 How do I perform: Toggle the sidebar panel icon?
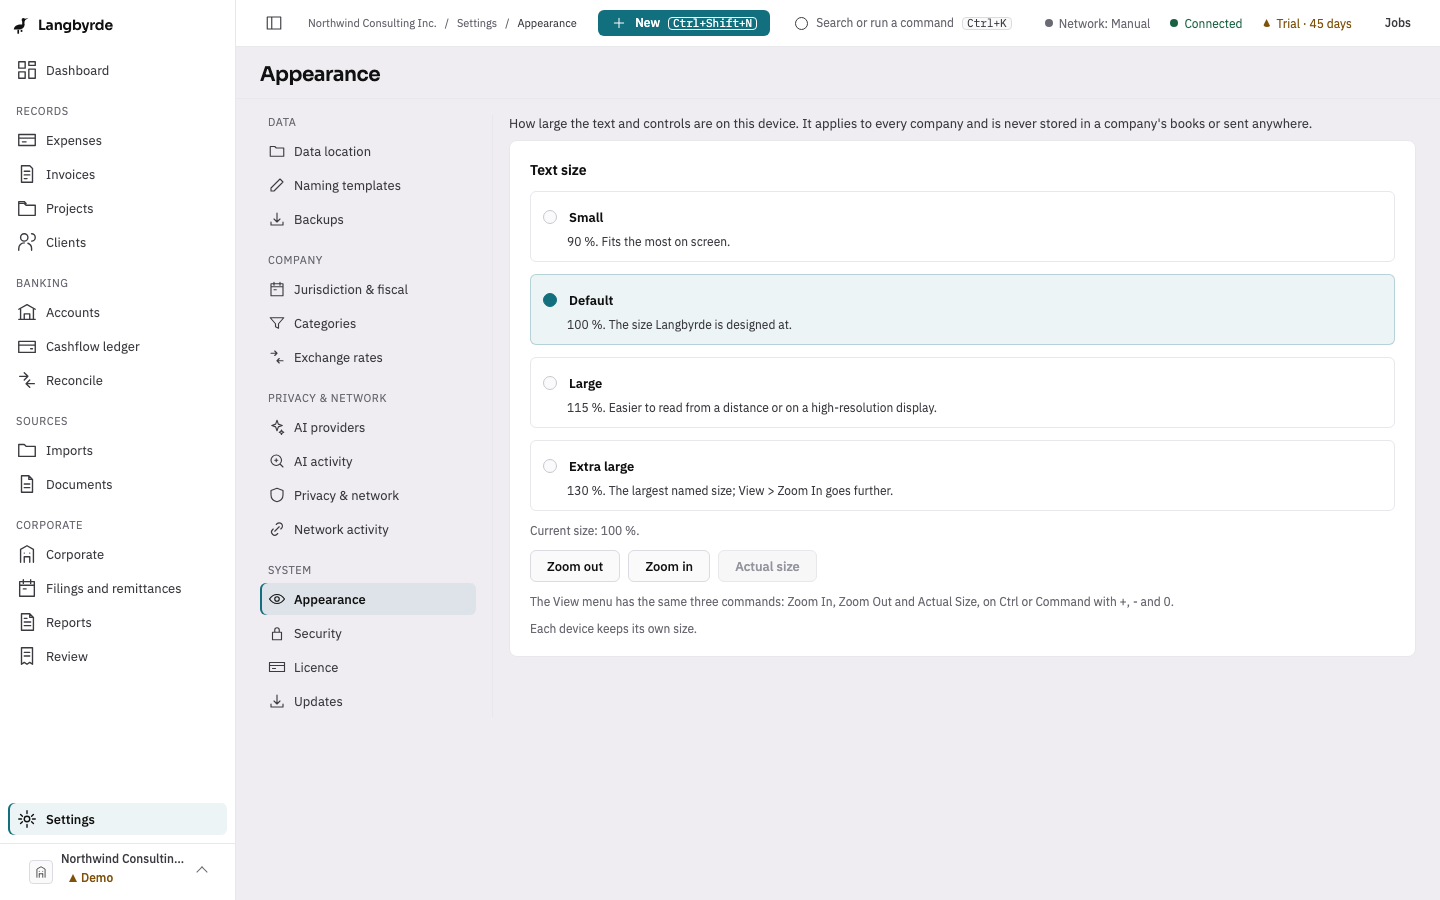coord(274,23)
